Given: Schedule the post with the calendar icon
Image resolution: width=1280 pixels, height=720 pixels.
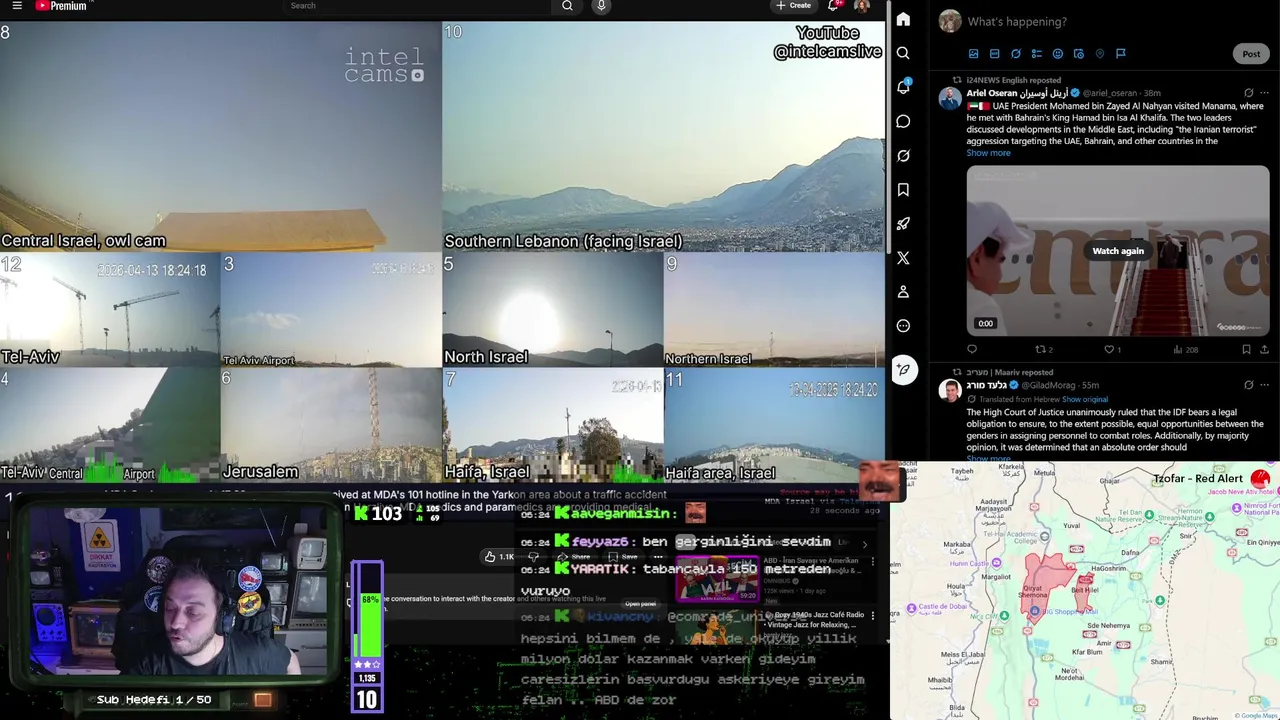Looking at the screenshot, I should [1078, 54].
